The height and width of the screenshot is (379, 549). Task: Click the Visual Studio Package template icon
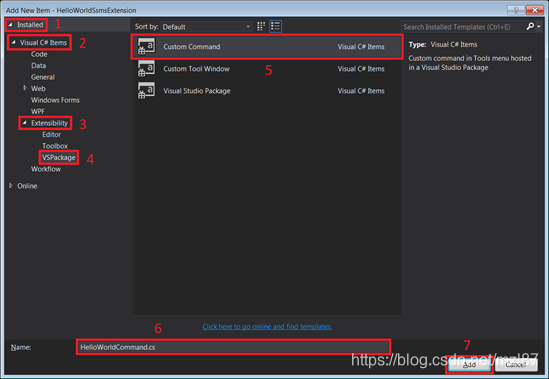(x=146, y=91)
